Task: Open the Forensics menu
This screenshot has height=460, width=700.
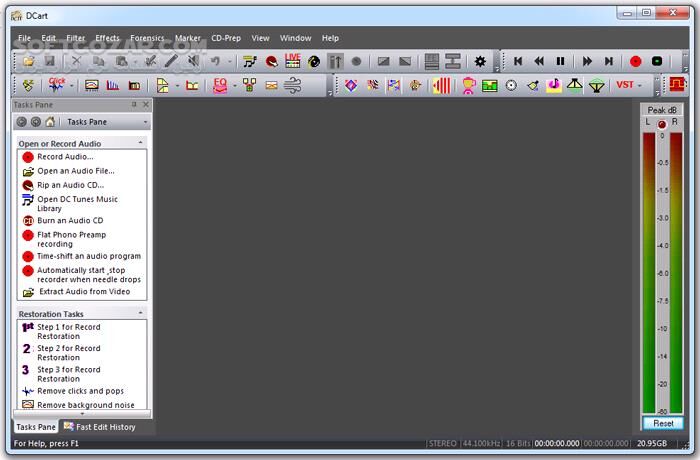Action: [x=146, y=38]
